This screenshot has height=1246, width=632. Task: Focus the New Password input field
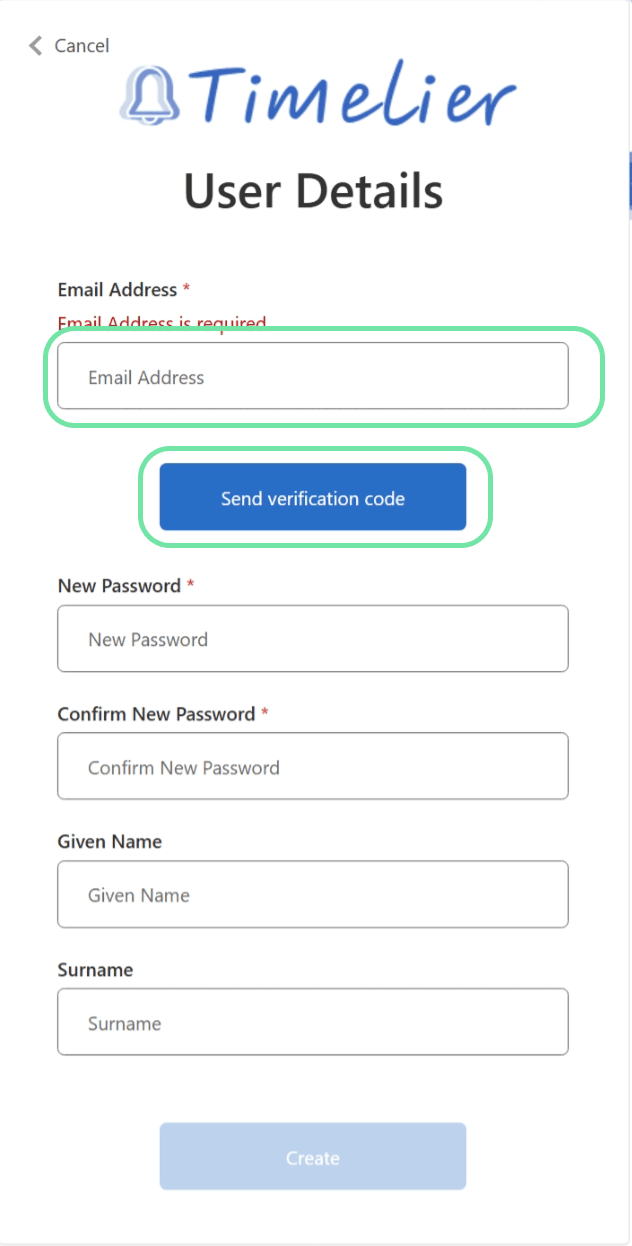tap(313, 638)
